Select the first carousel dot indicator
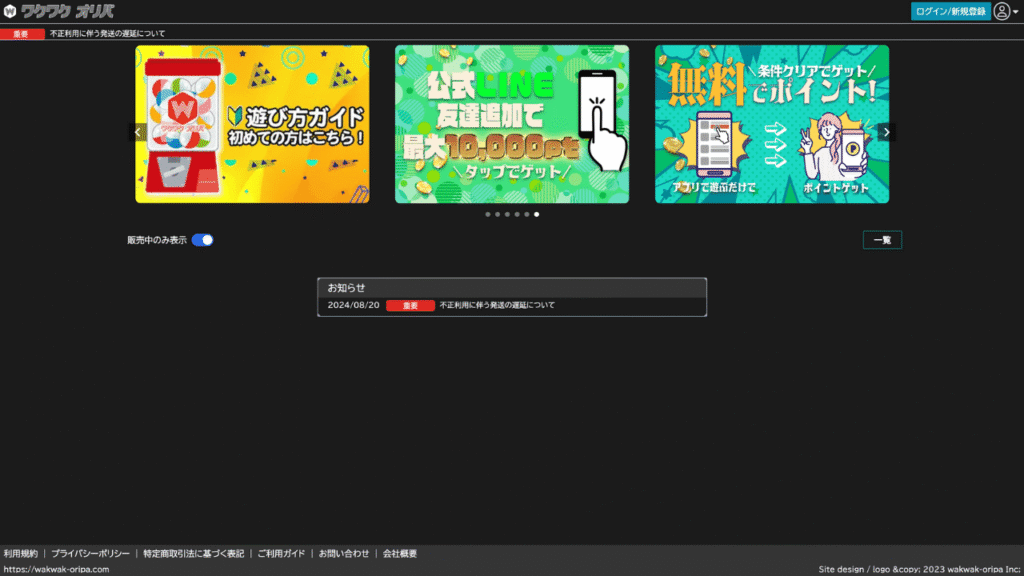 pos(487,213)
